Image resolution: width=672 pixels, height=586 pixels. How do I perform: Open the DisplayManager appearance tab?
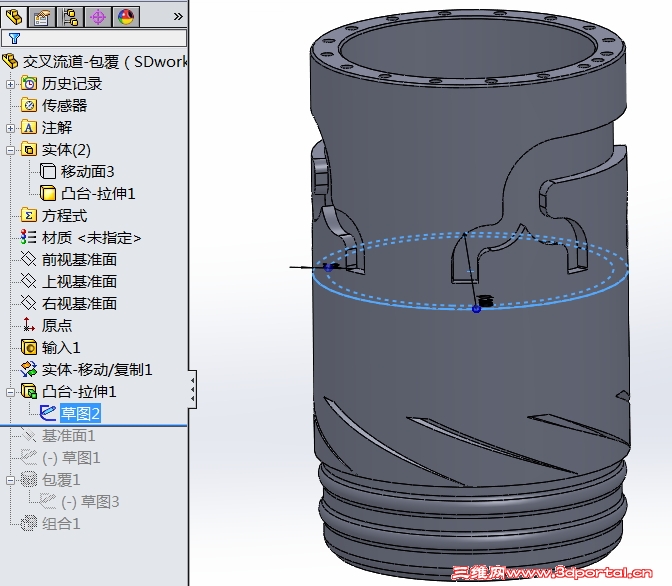pos(126,17)
